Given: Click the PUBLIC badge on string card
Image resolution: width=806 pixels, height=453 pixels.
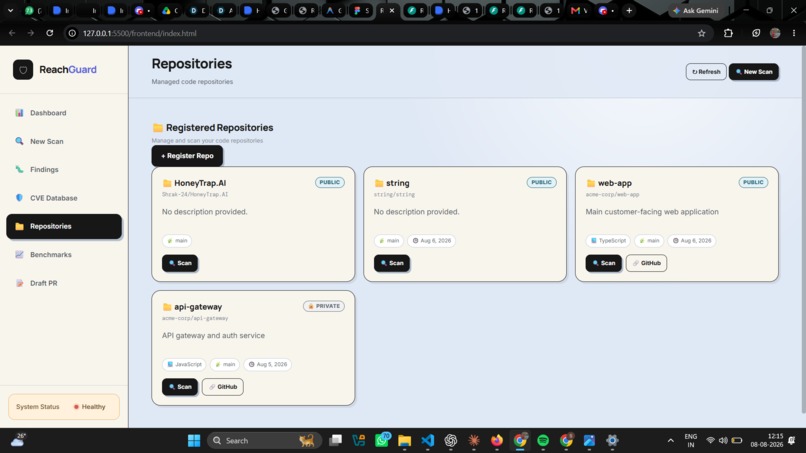Looking at the screenshot, I should point(541,183).
